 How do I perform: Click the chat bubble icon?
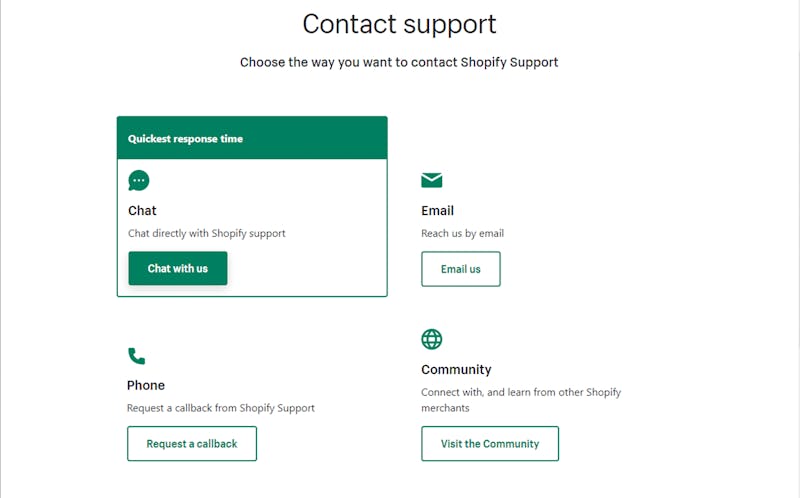pos(139,181)
